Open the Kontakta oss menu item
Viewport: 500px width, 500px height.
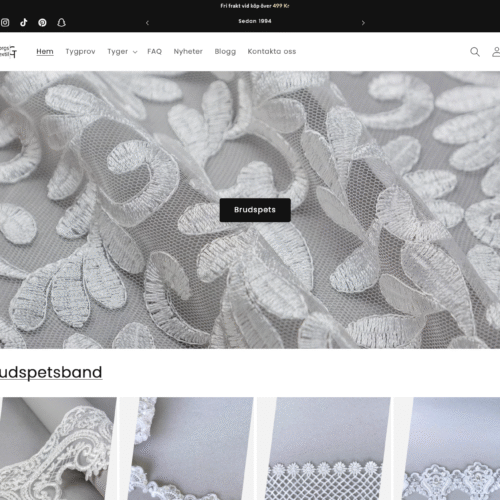pyautogui.click(x=272, y=52)
